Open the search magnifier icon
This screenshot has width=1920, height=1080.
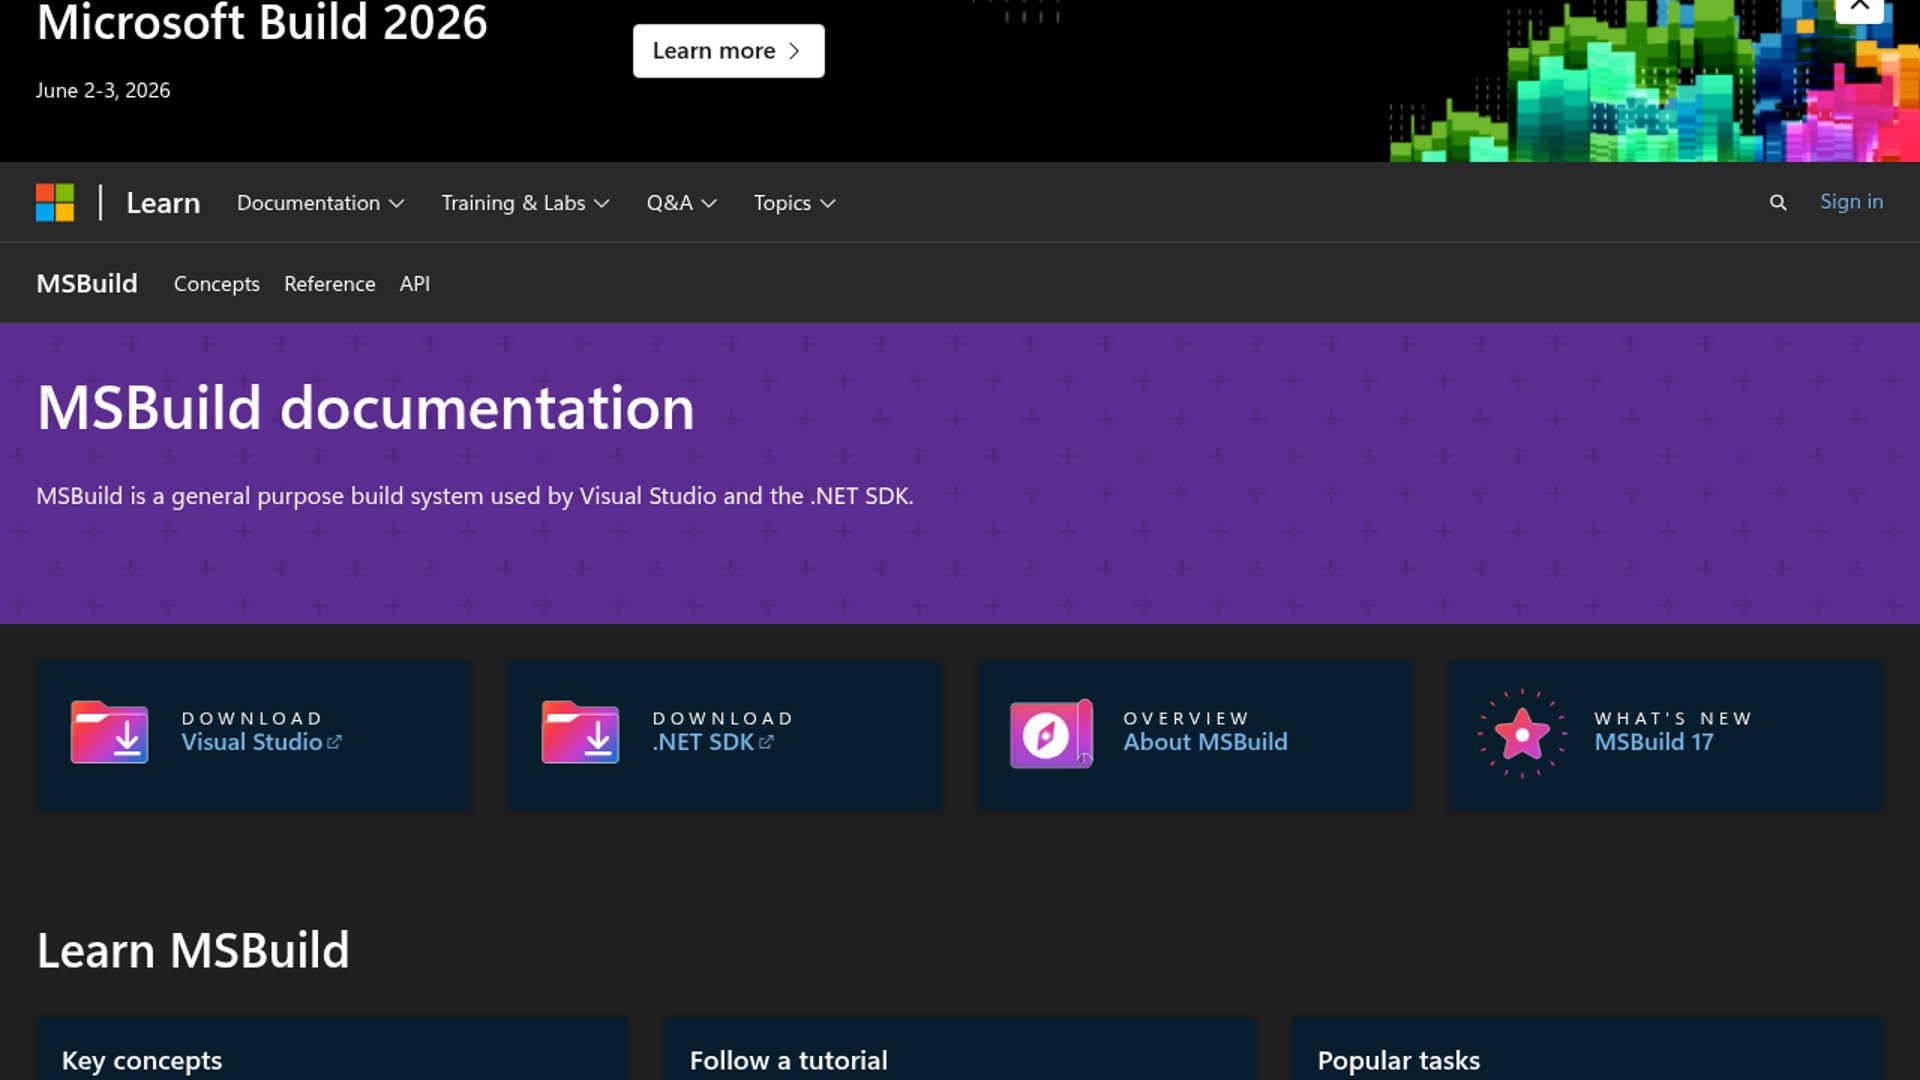[x=1778, y=203]
